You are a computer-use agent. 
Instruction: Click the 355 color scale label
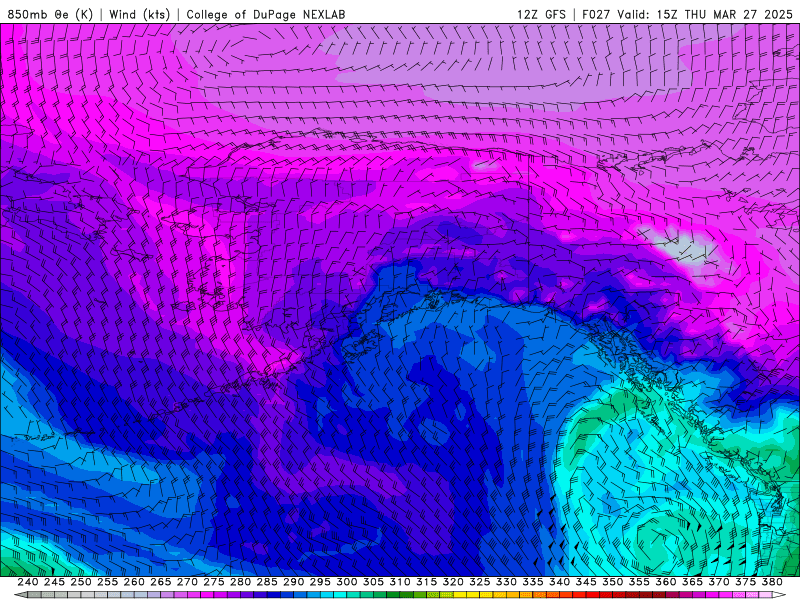639,582
